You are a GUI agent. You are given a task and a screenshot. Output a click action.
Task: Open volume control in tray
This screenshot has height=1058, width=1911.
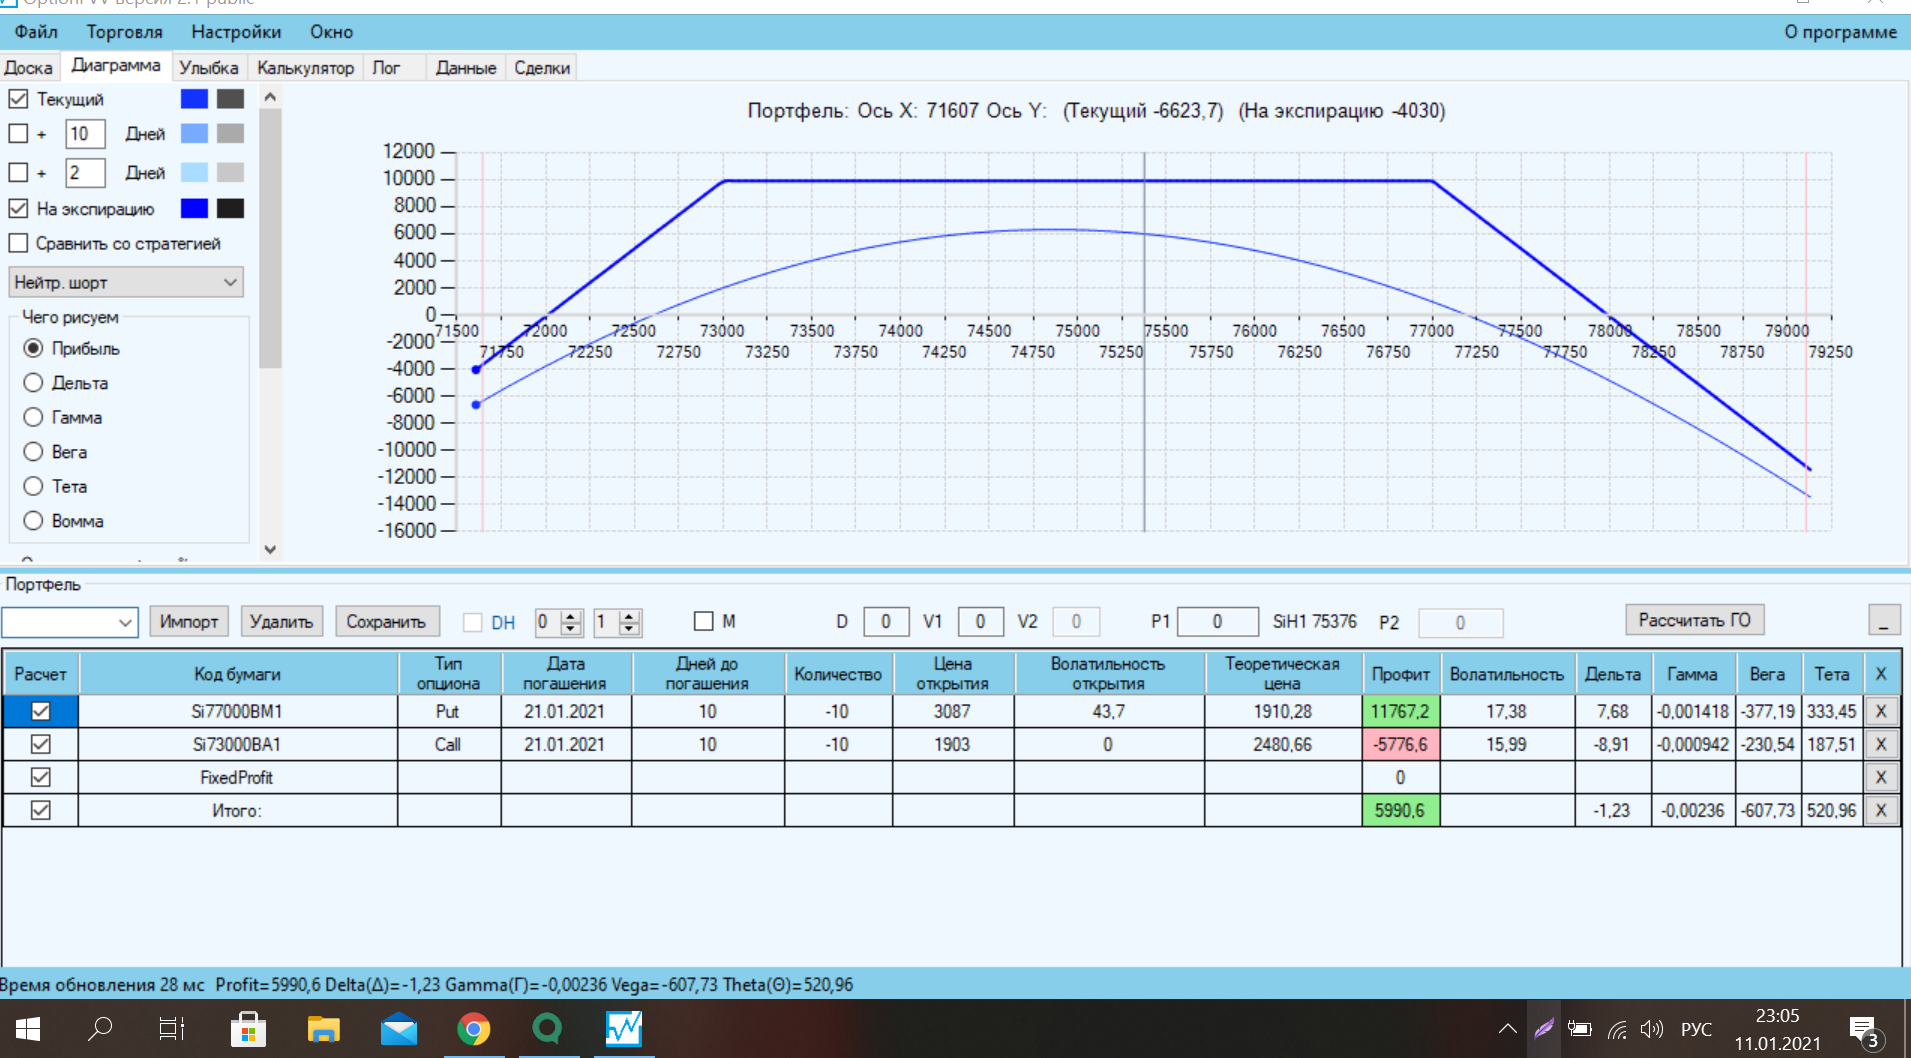point(1652,1028)
